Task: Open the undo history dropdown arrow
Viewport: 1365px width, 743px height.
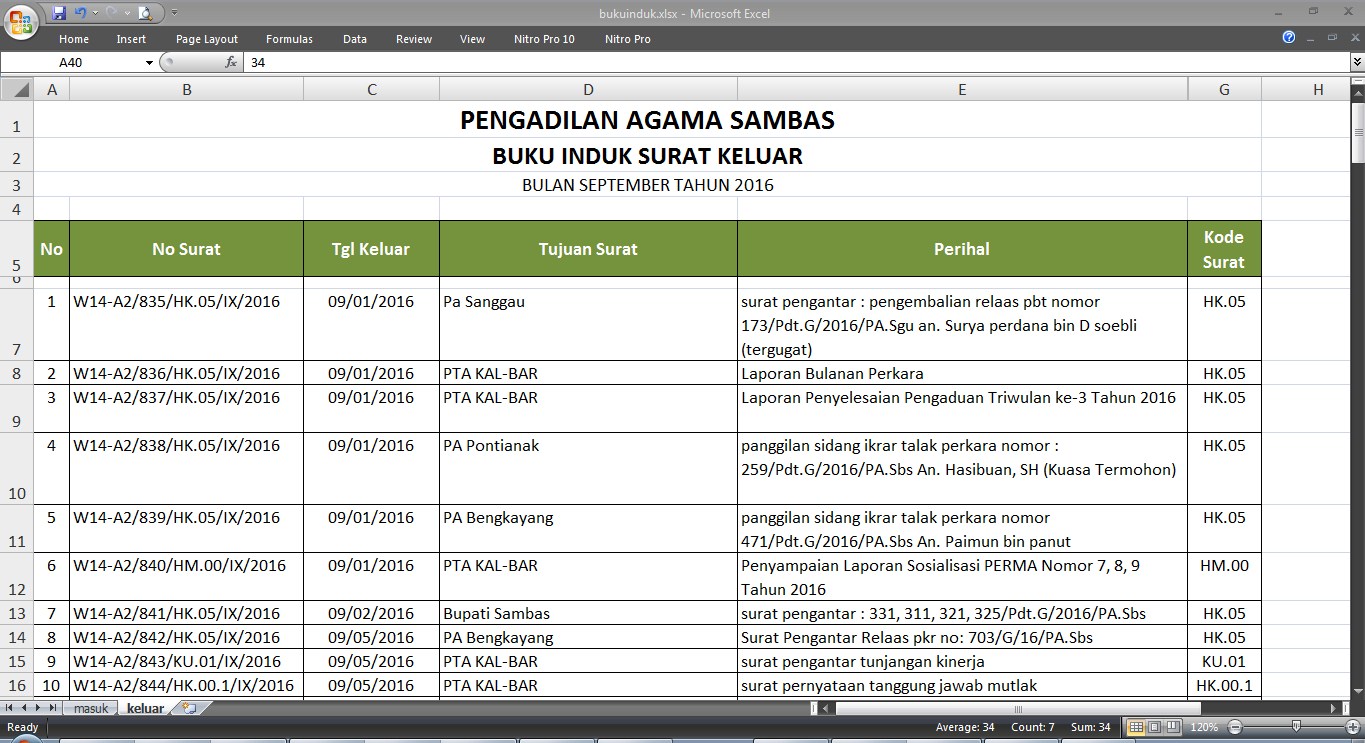Action: (94, 14)
